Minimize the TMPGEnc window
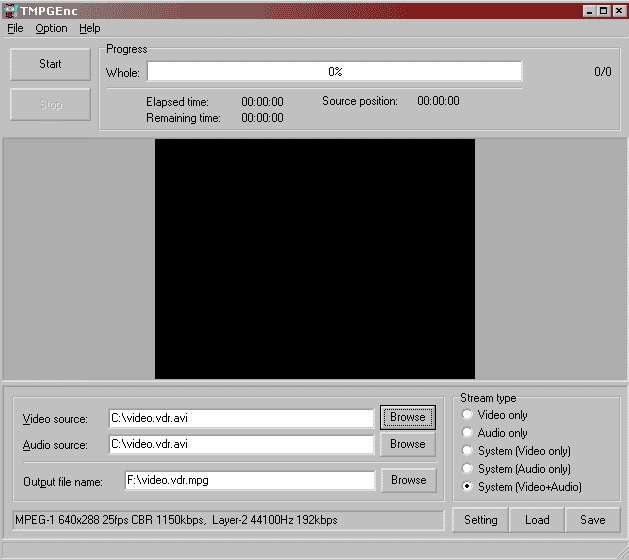This screenshot has height=560, width=629. 589,11
